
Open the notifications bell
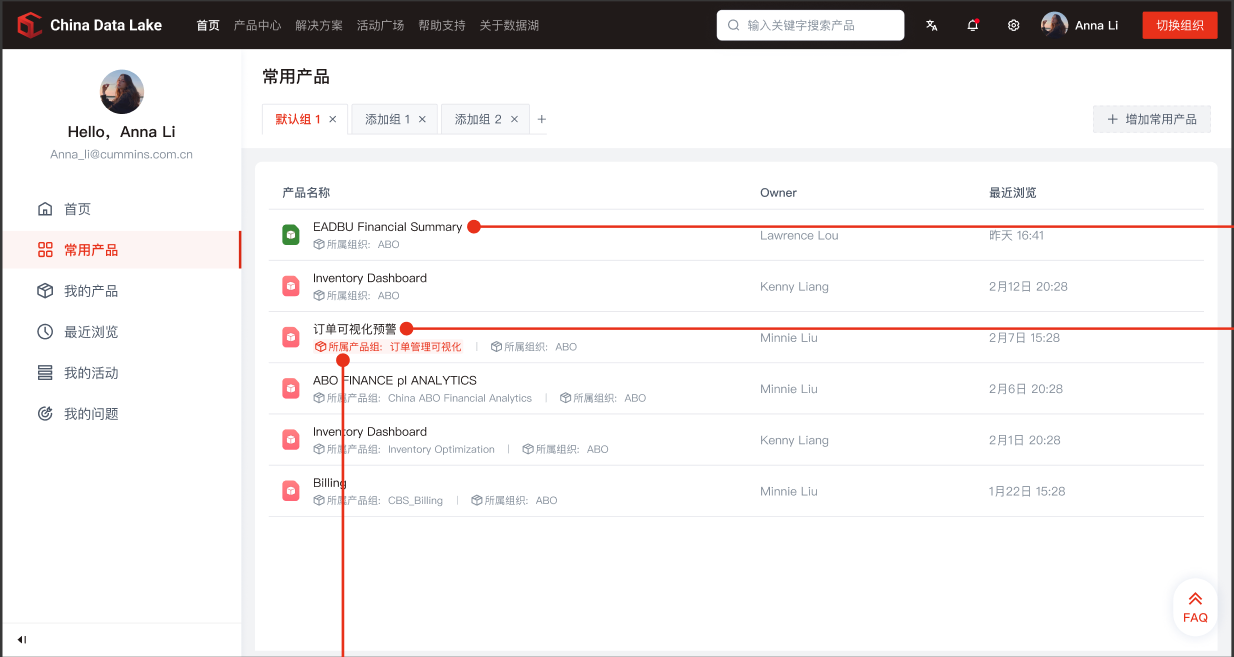click(x=972, y=25)
